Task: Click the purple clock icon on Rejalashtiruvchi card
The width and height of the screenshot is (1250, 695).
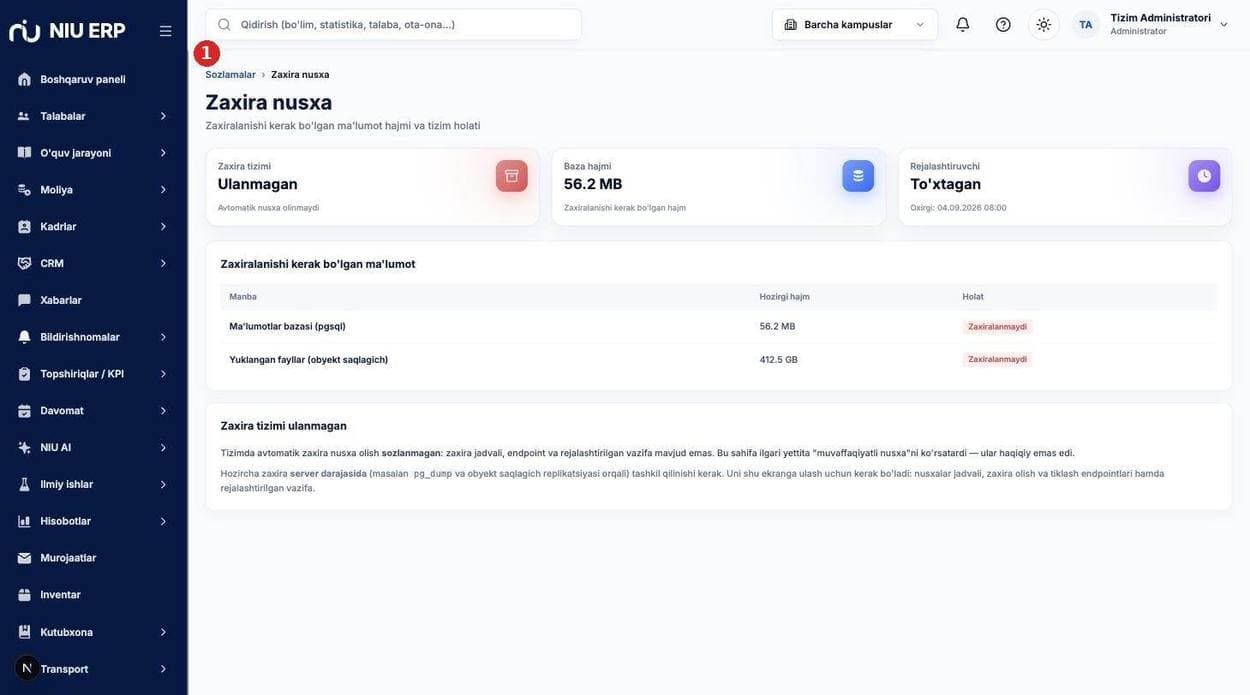Action: 1204,176
